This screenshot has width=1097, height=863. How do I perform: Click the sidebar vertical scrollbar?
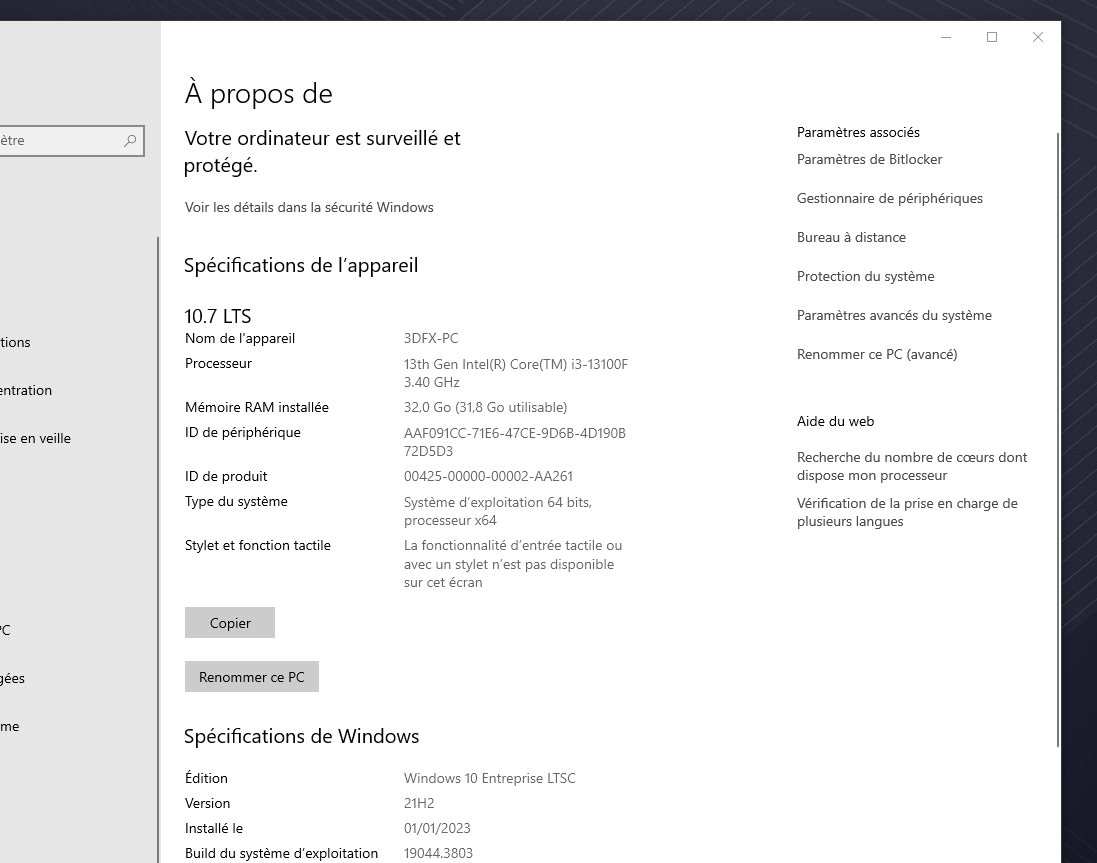158,550
